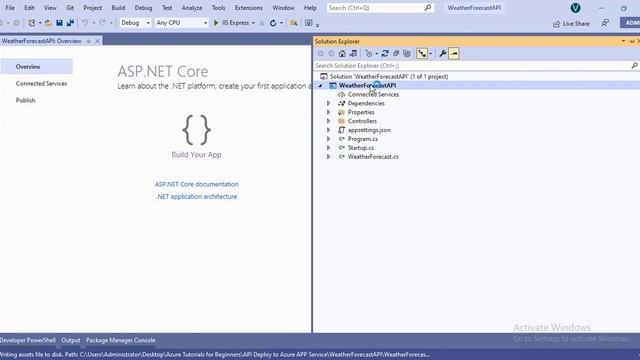Viewport: 640px width, 360px height.
Task: Switch views icon in Solution Explorer
Action: pos(353,53)
